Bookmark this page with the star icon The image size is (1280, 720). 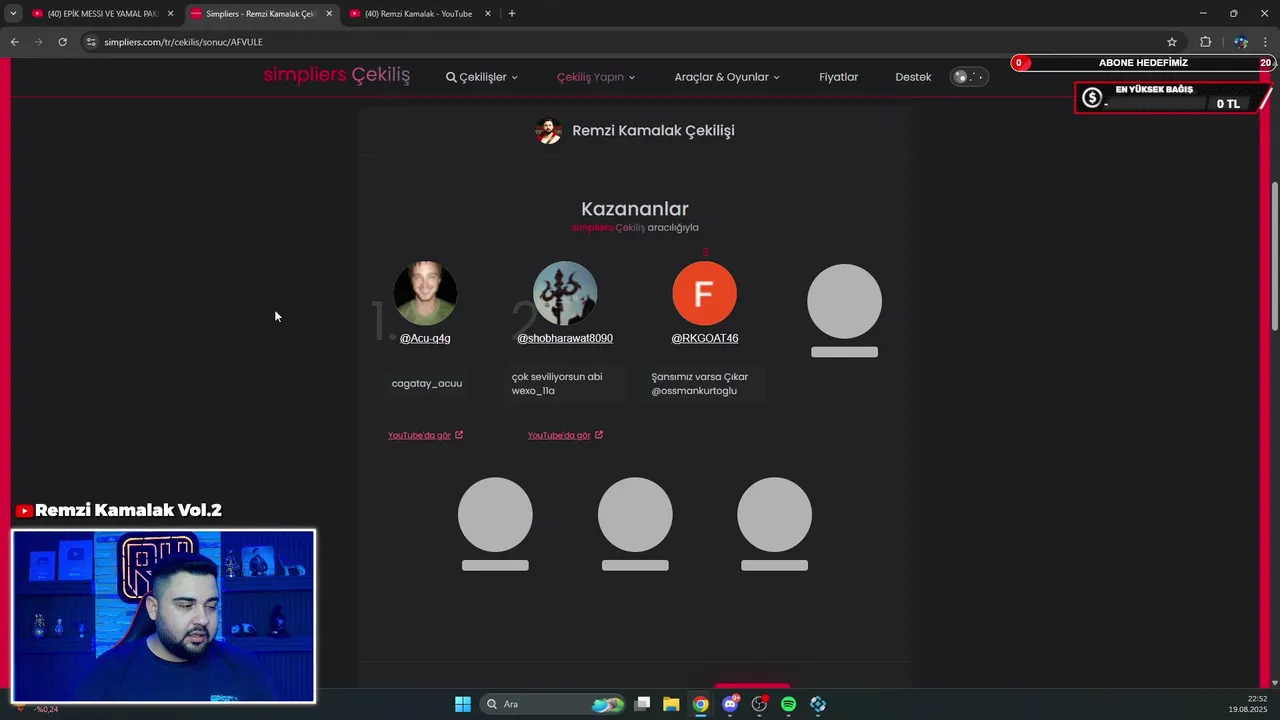tap(1172, 42)
